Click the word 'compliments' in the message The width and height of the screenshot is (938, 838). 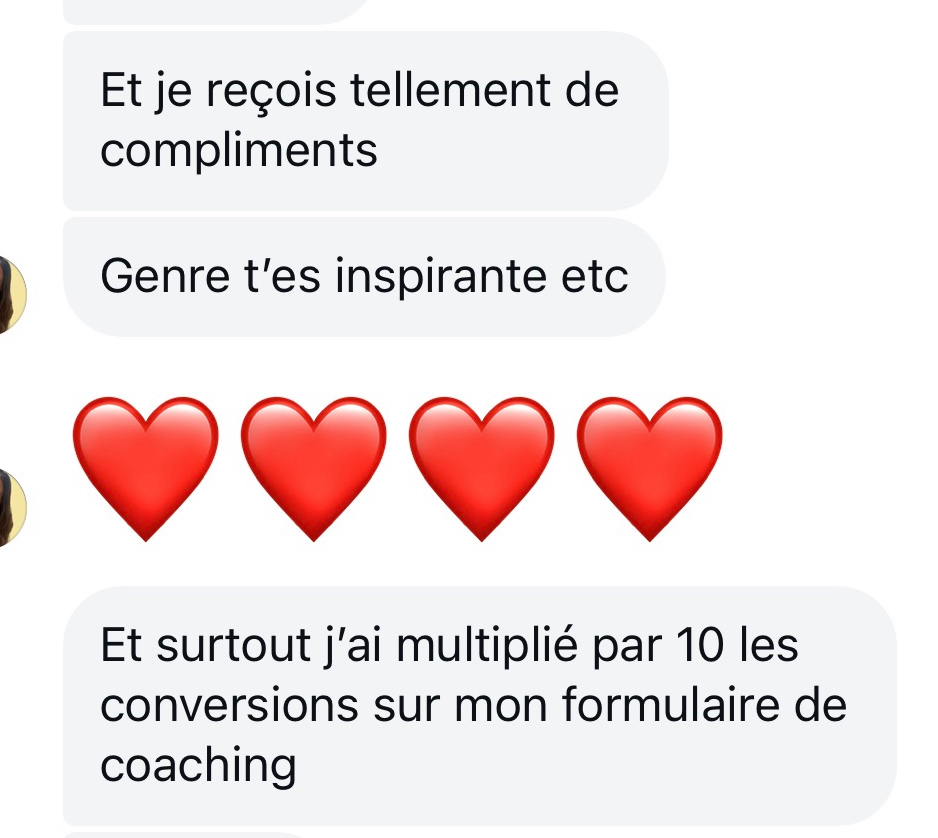[x=239, y=151]
